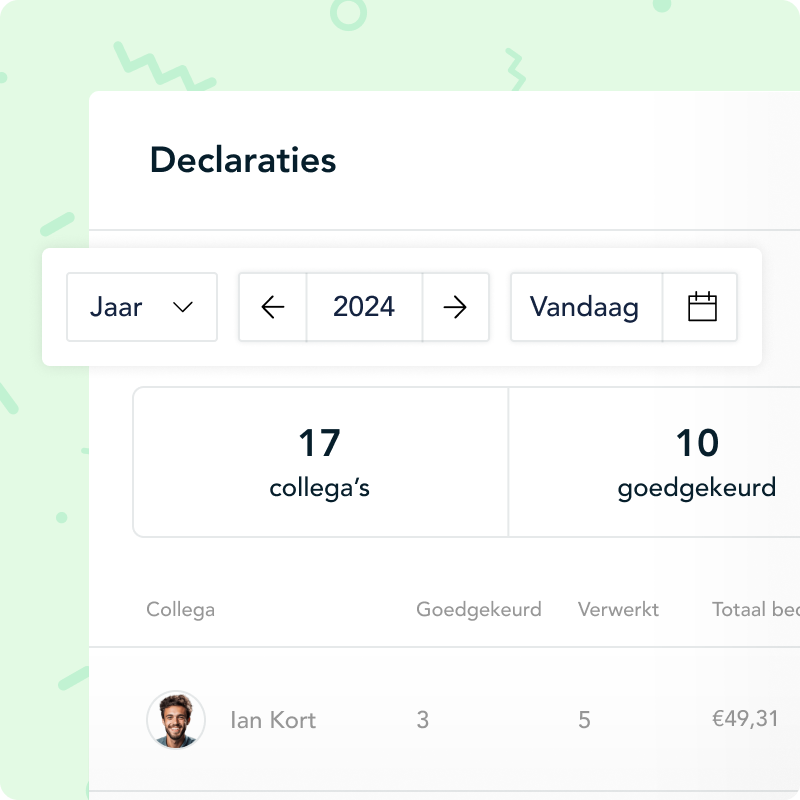The image size is (800, 800).
Task: Click Ian Kort's profile avatar
Action: pyautogui.click(x=176, y=720)
